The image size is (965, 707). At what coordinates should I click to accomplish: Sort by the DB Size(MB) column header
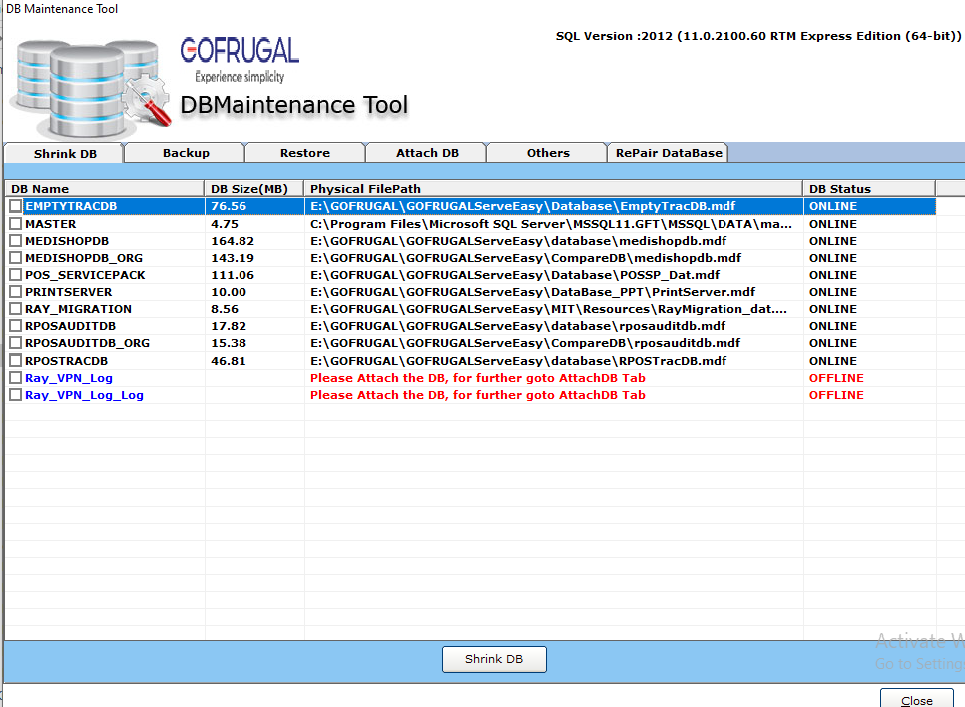(x=254, y=188)
